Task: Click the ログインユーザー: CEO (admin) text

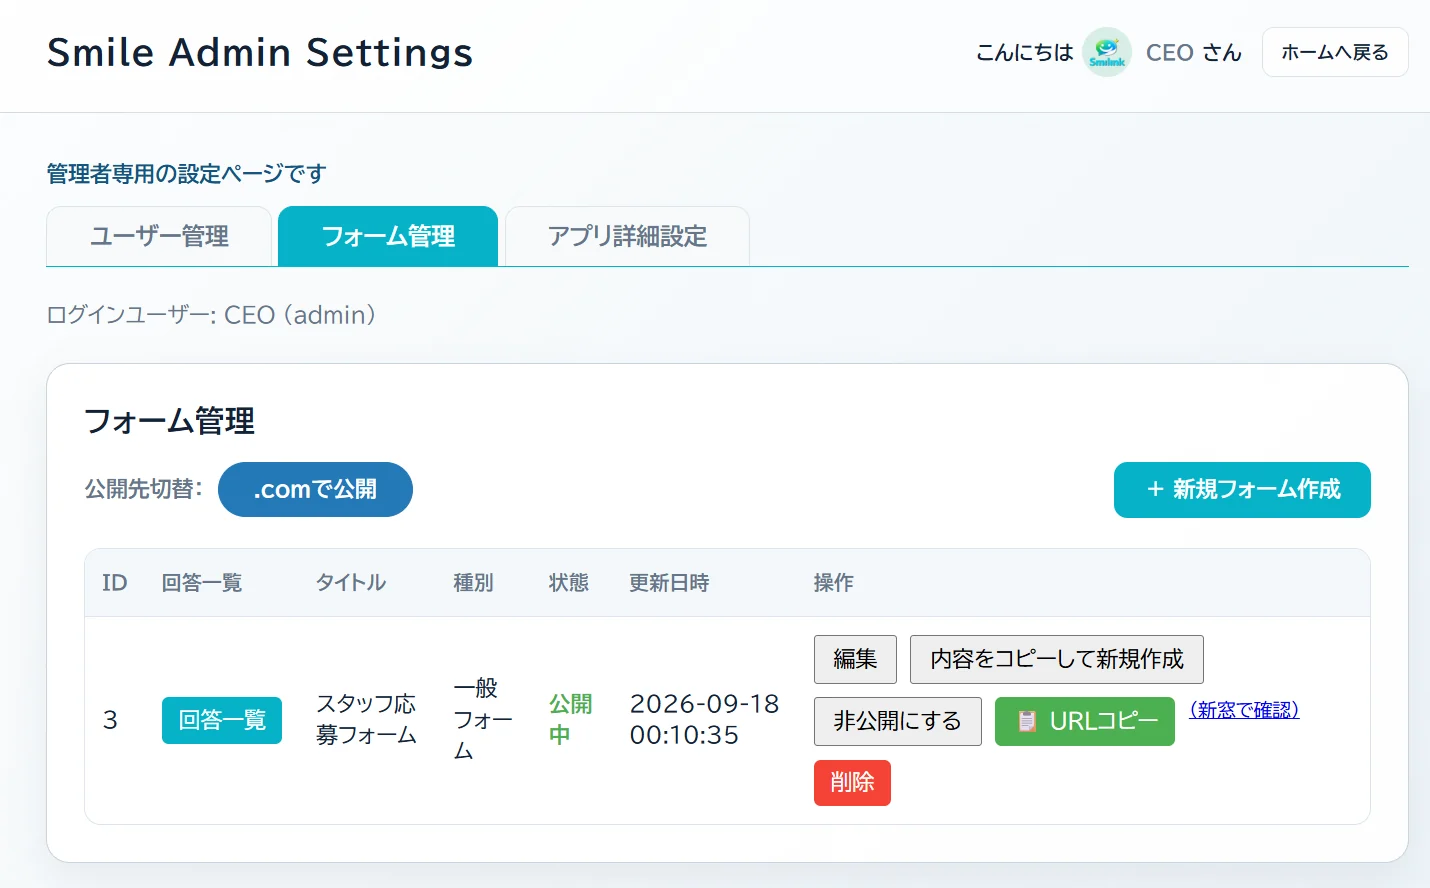Action: (212, 315)
